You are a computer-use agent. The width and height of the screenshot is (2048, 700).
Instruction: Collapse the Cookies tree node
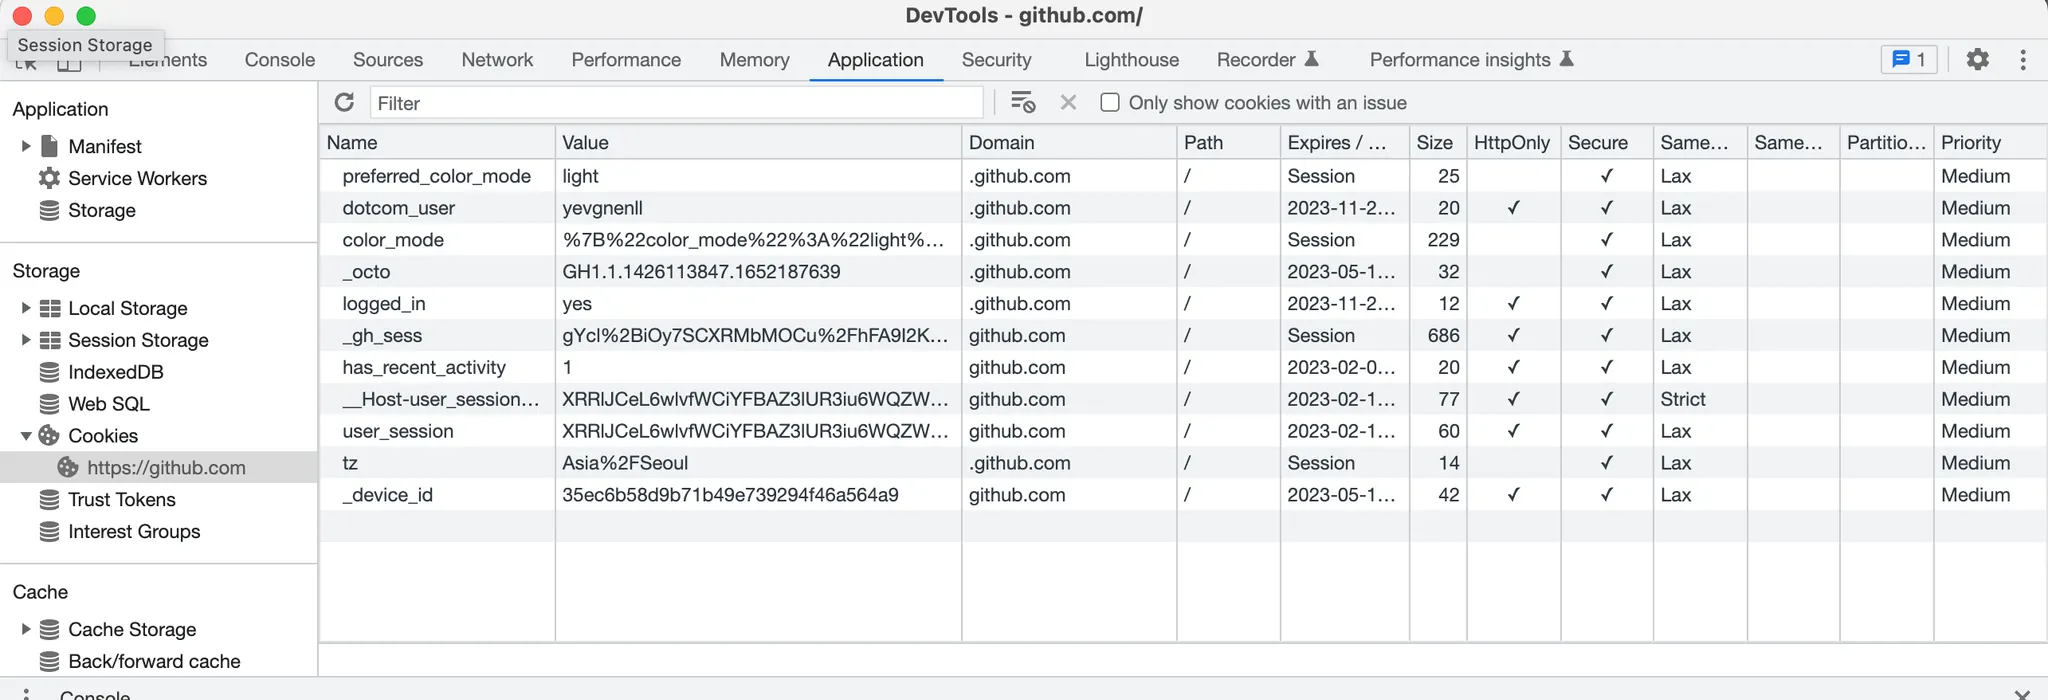(x=26, y=436)
